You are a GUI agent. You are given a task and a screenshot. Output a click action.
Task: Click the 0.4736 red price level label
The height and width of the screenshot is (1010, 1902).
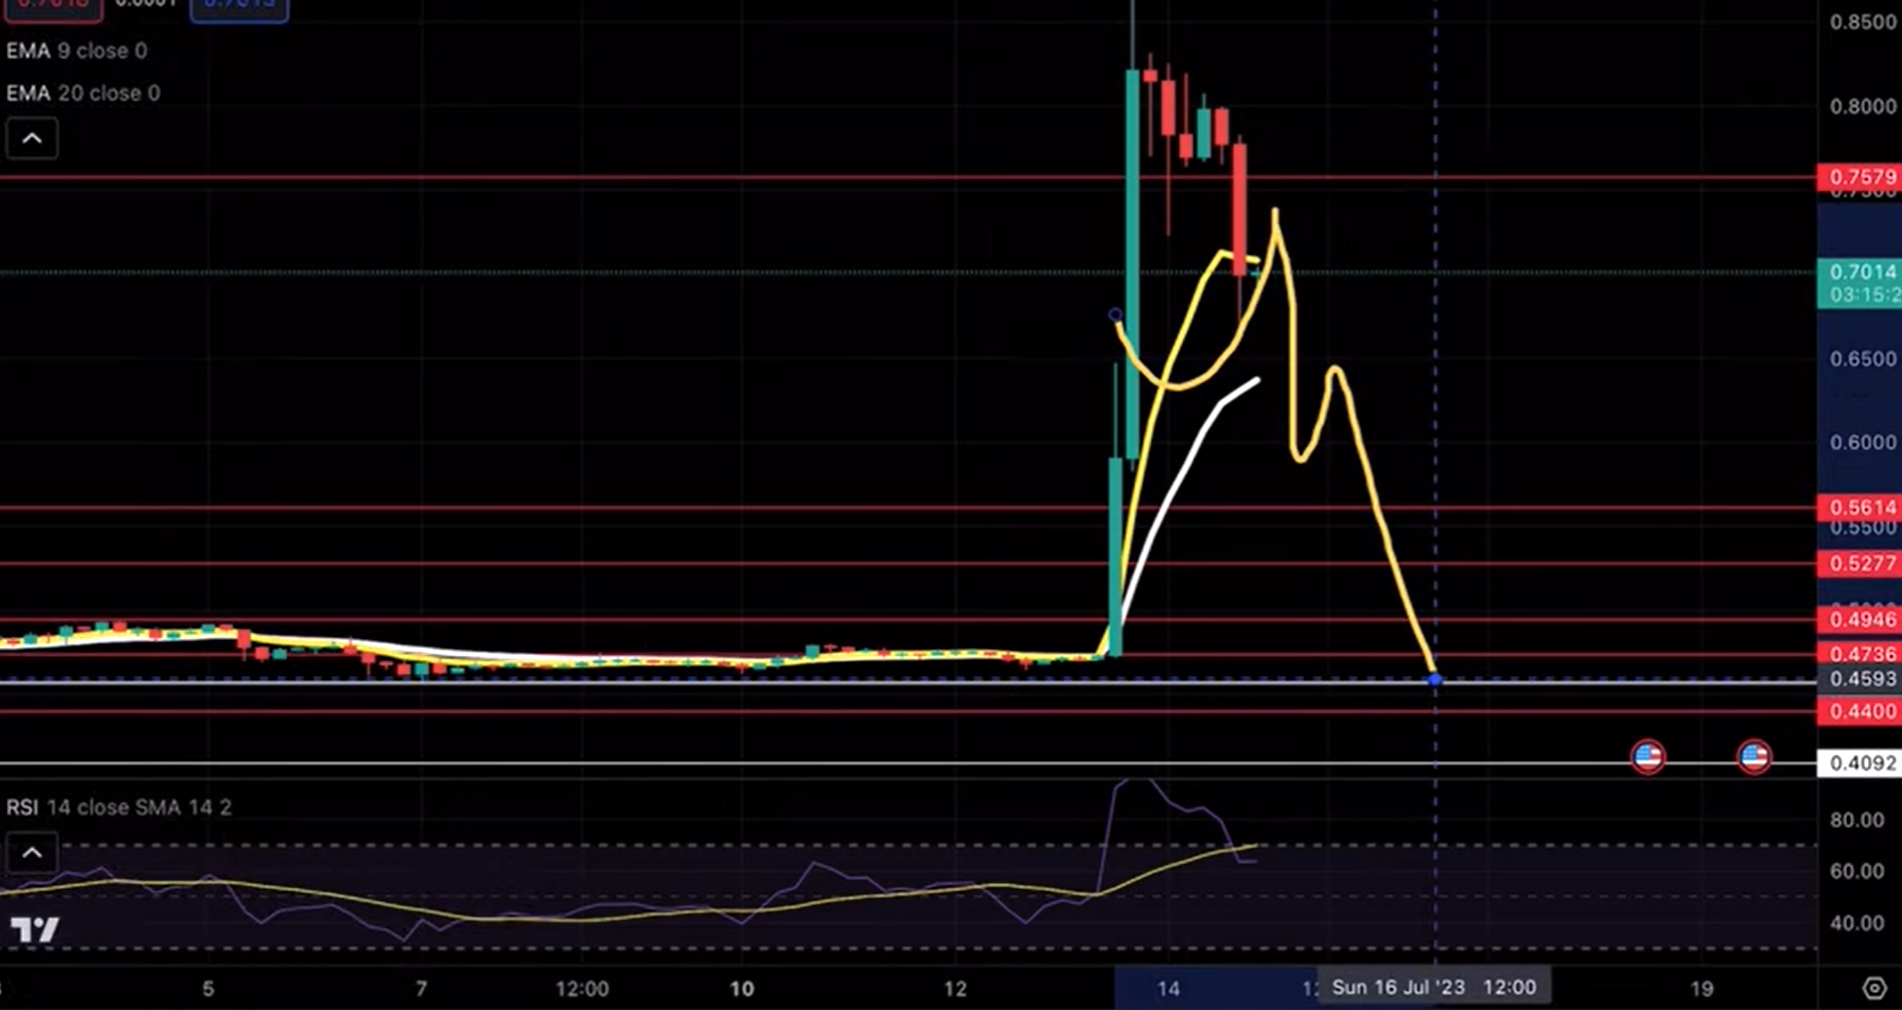point(1859,654)
